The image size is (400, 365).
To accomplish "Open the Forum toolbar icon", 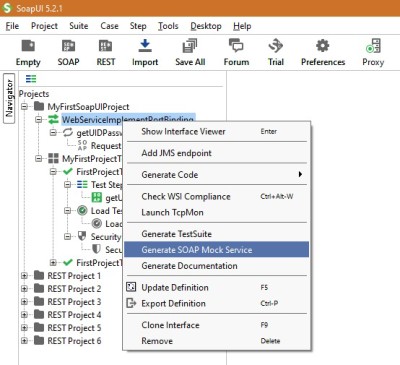I will pos(236,46).
